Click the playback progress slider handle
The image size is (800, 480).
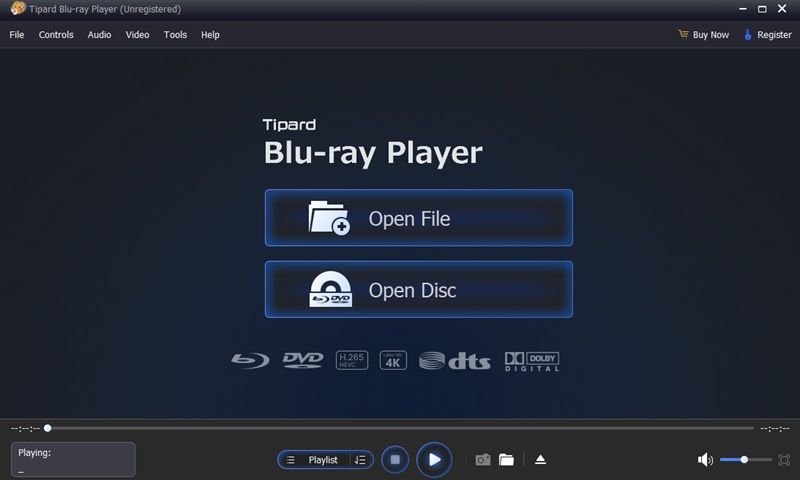47,428
